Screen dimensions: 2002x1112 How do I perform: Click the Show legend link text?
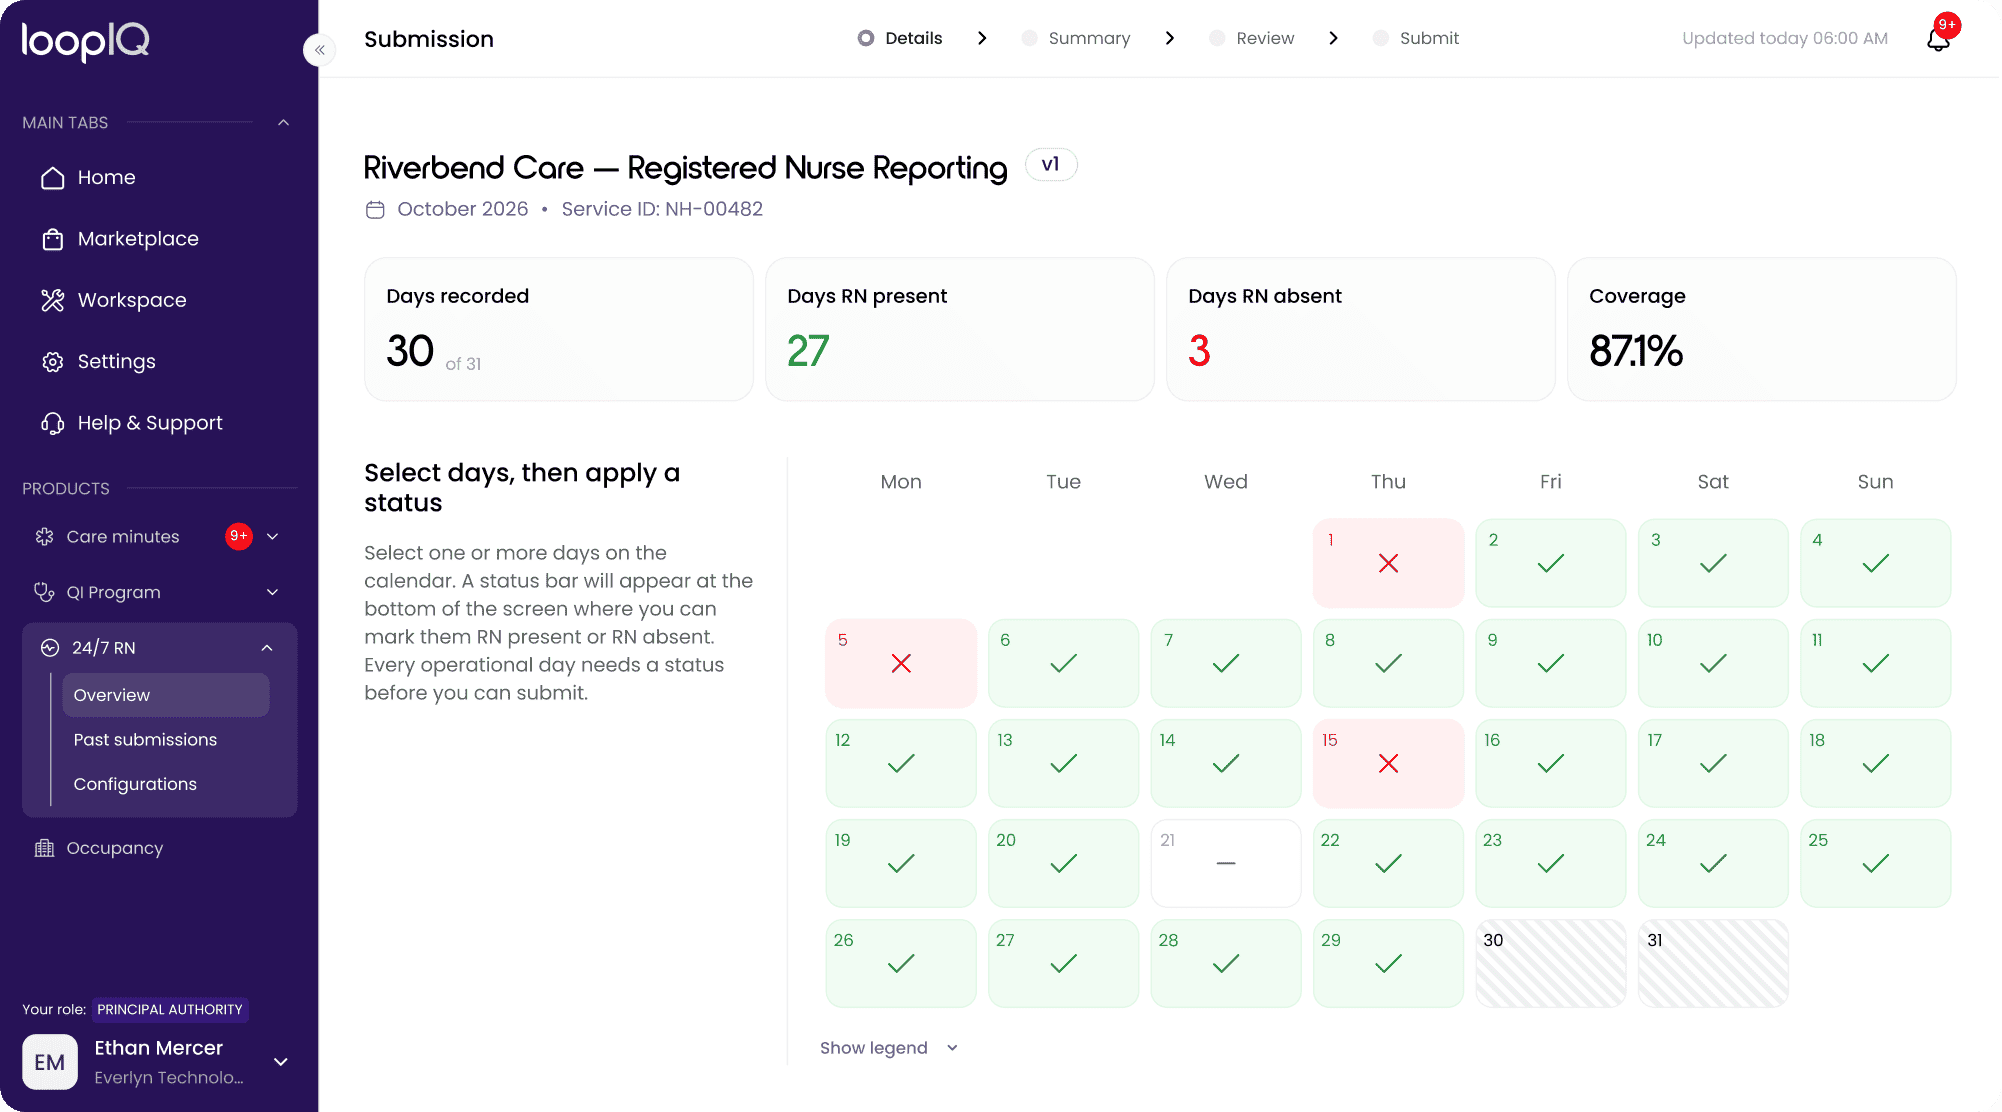click(x=874, y=1048)
